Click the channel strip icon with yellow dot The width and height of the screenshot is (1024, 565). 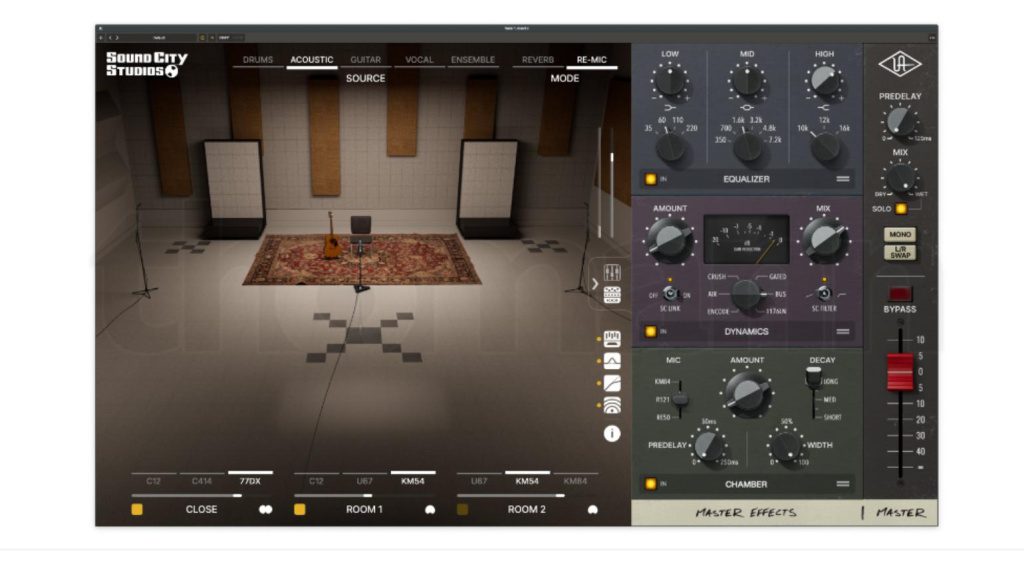click(612, 338)
